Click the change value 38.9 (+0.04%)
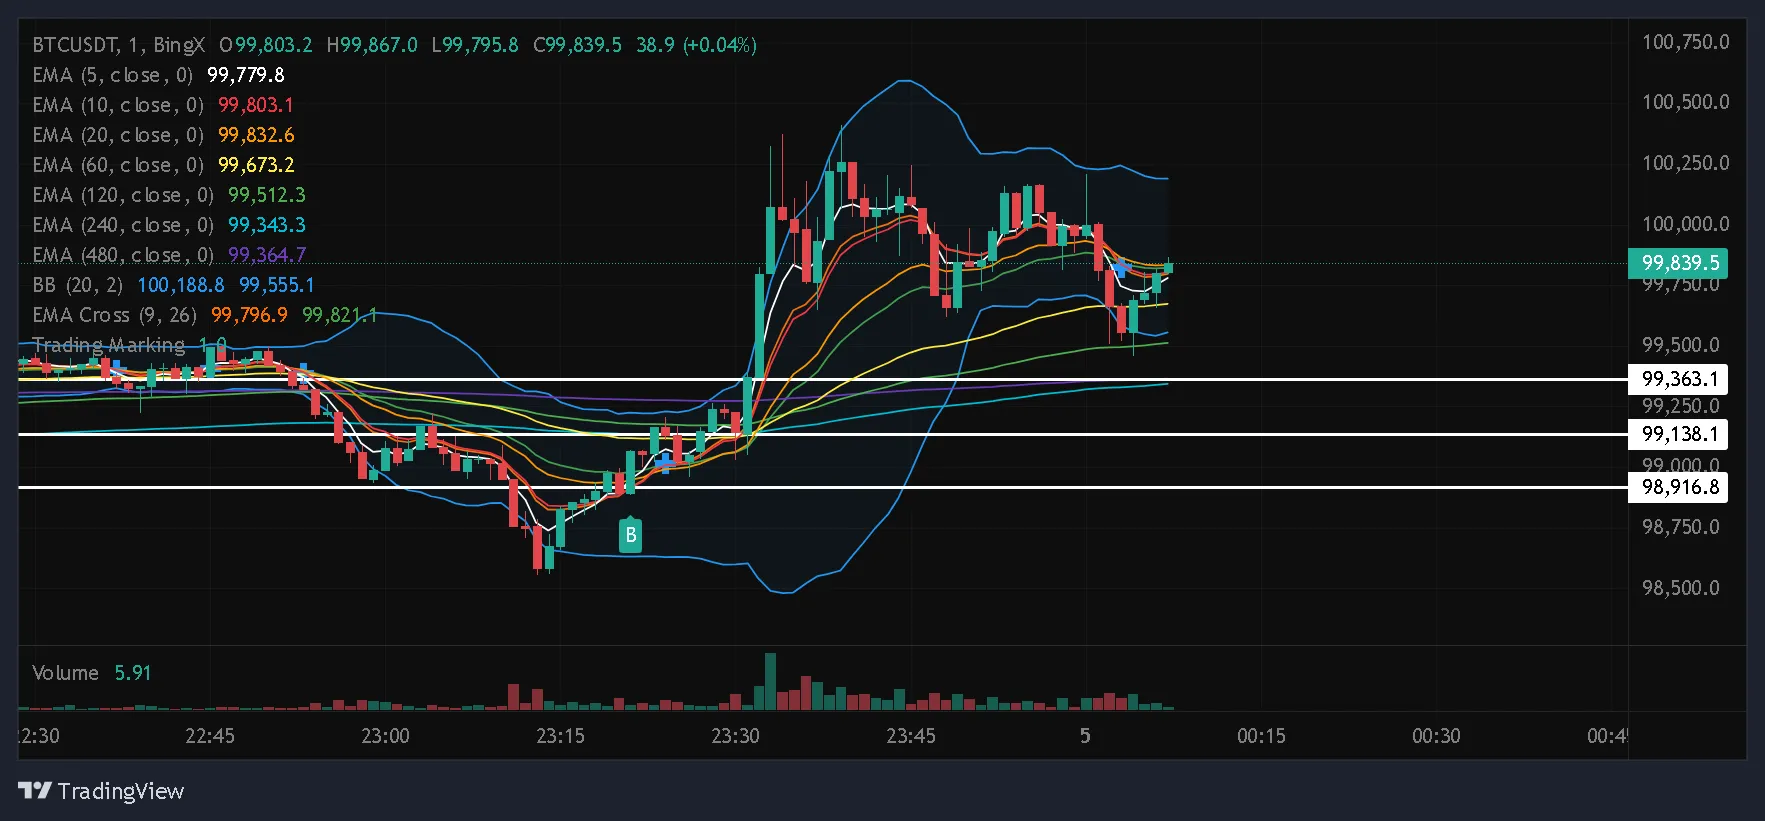1765x821 pixels. 696,45
